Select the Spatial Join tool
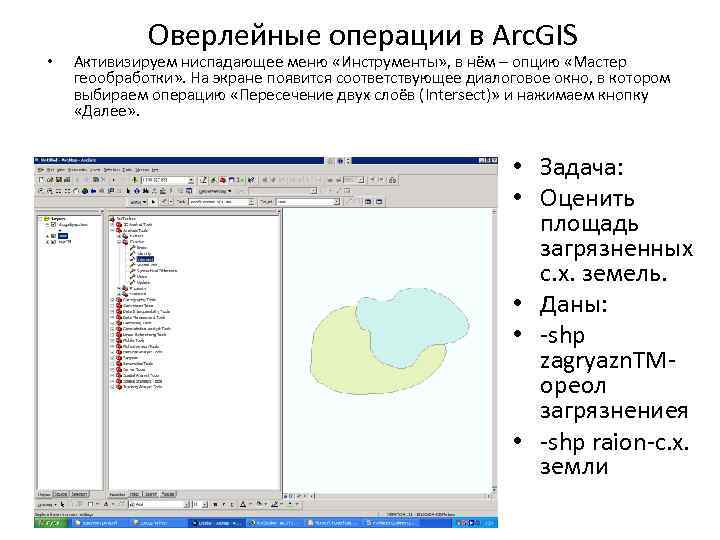The width and height of the screenshot is (720, 540). tap(147, 265)
